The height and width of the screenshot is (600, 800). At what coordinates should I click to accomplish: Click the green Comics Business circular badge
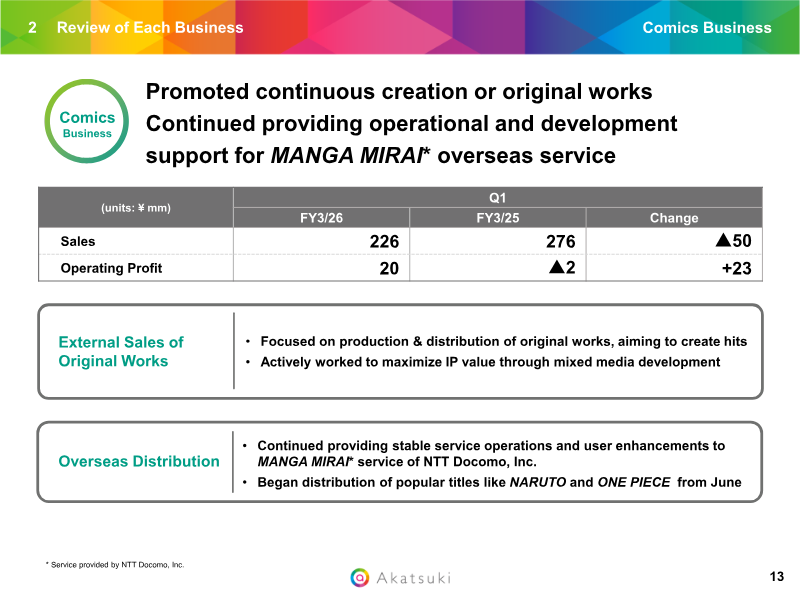(87, 124)
